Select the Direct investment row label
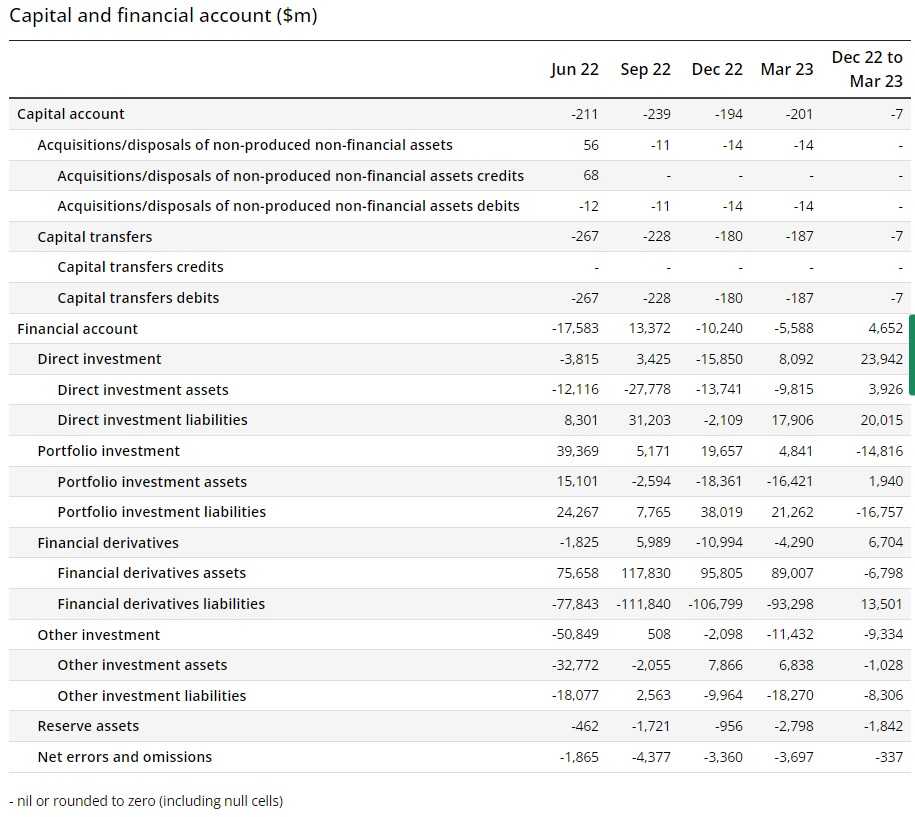The height and width of the screenshot is (817, 915). pos(99,359)
